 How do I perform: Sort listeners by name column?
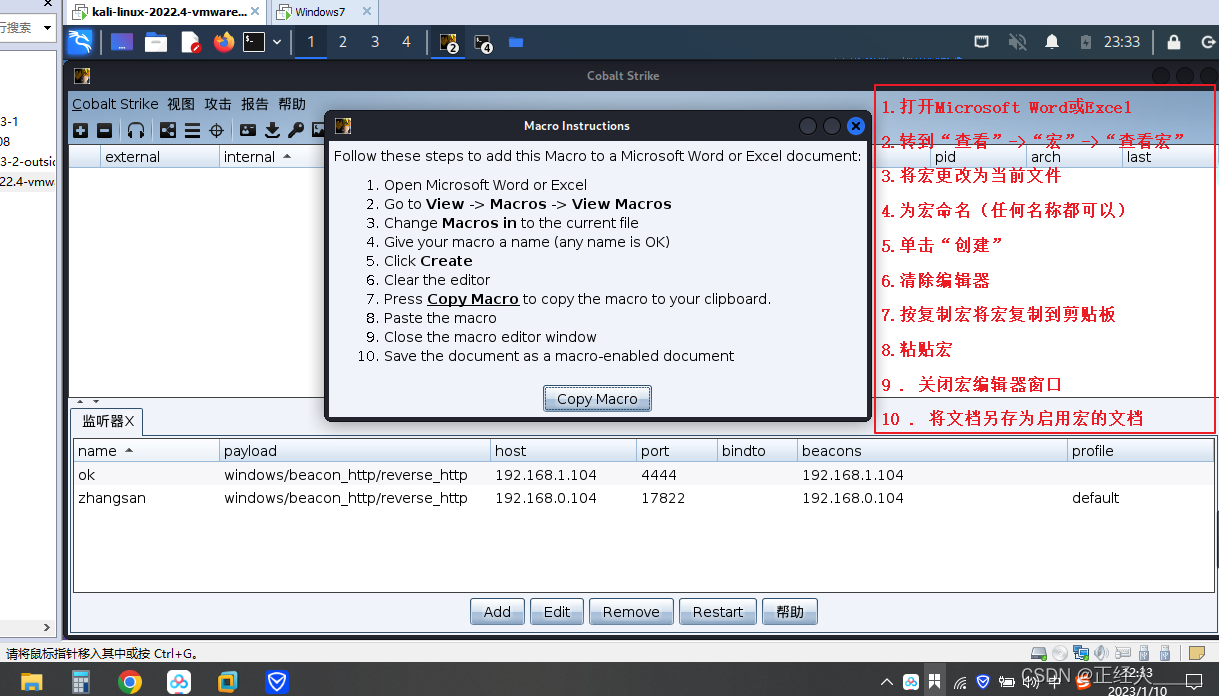[x=146, y=451]
